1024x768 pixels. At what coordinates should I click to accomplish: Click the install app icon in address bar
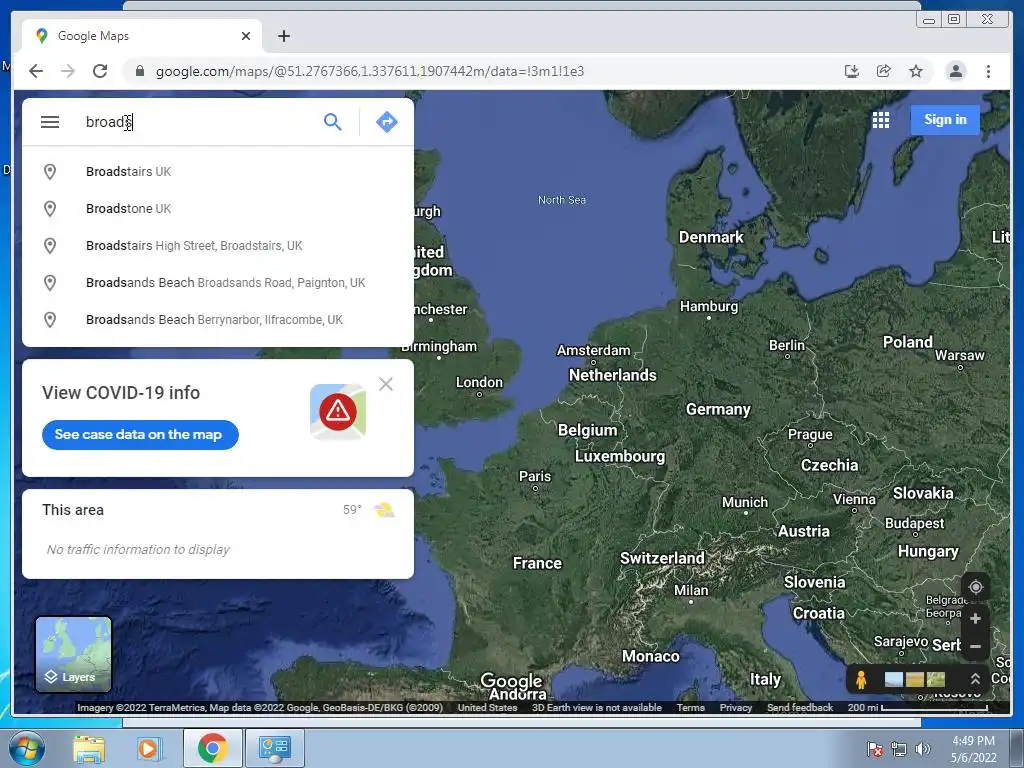[x=852, y=71]
